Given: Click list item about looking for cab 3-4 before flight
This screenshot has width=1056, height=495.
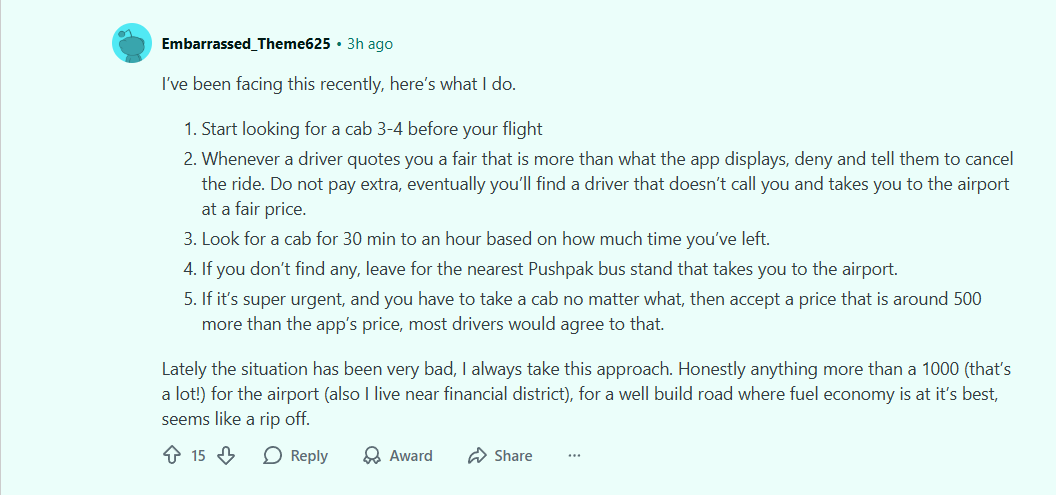Looking at the screenshot, I should pos(372,129).
